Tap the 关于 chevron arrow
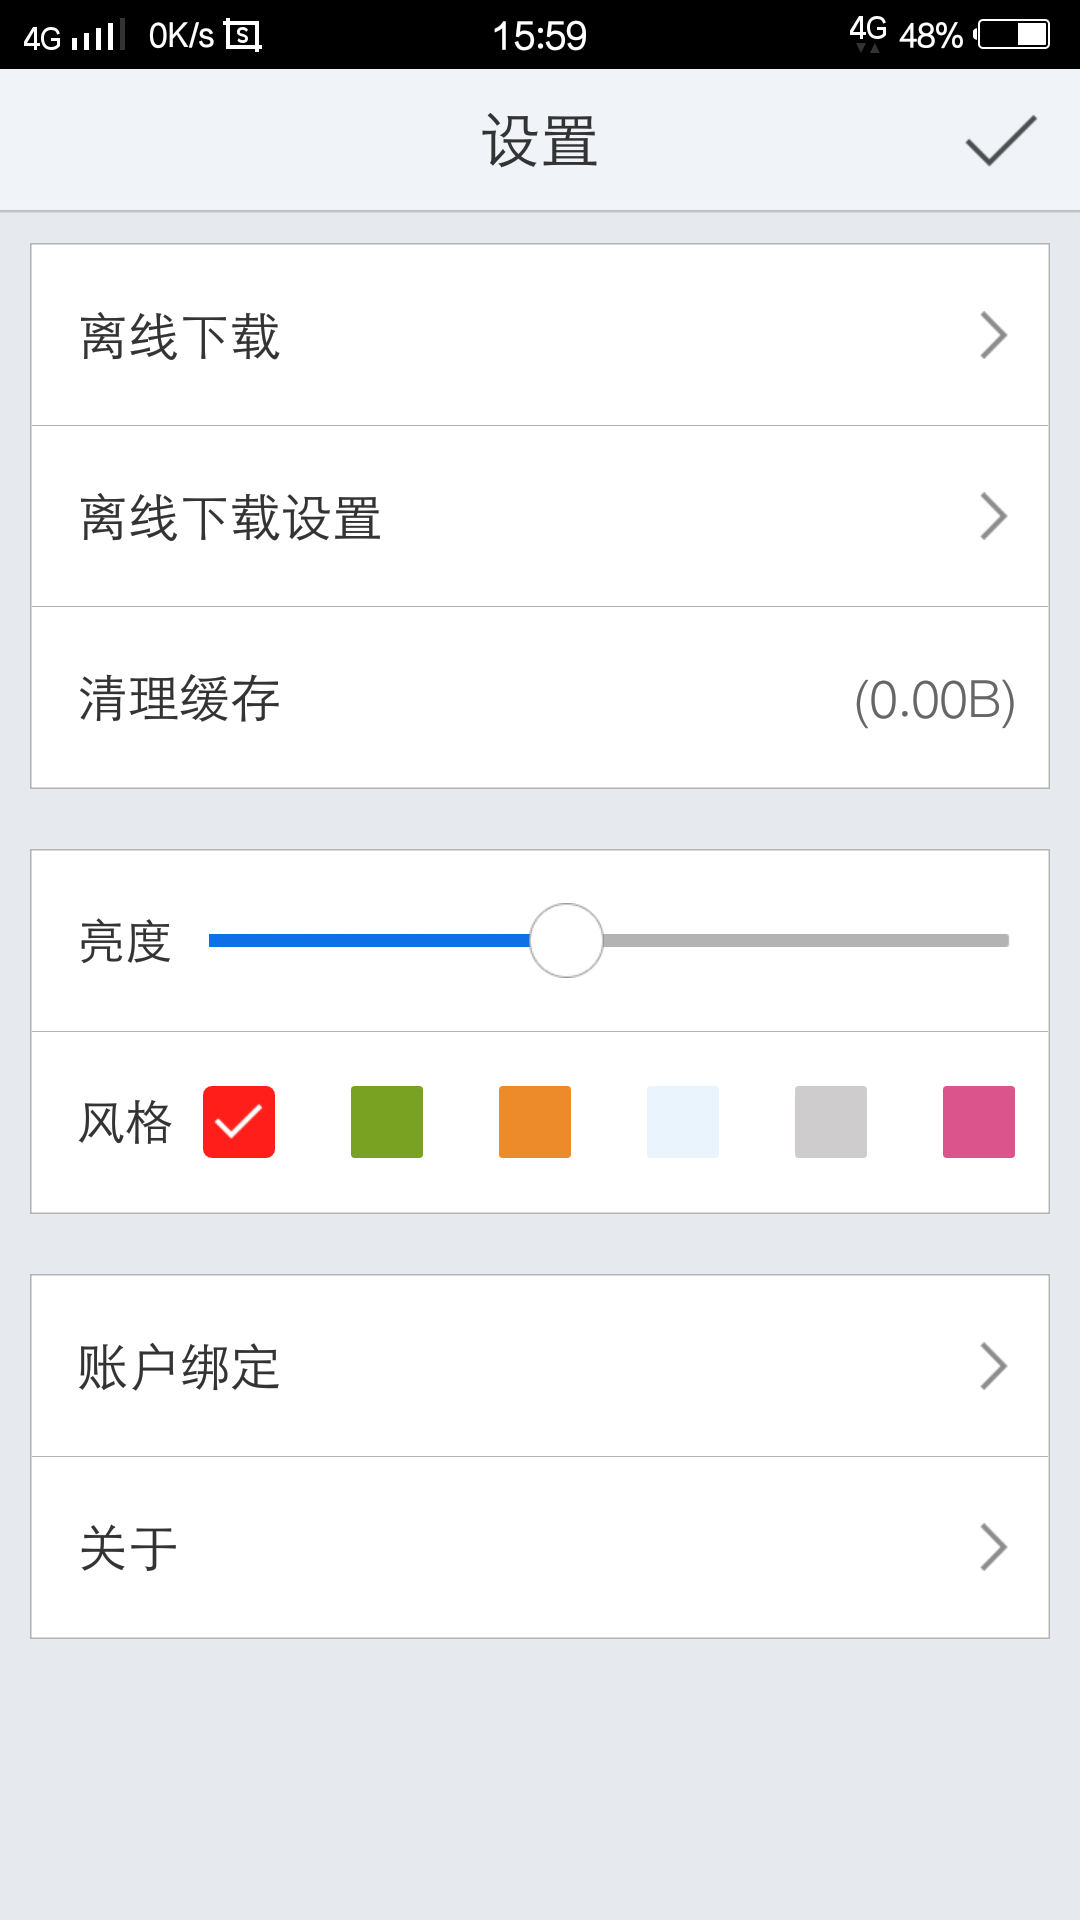 993,1547
